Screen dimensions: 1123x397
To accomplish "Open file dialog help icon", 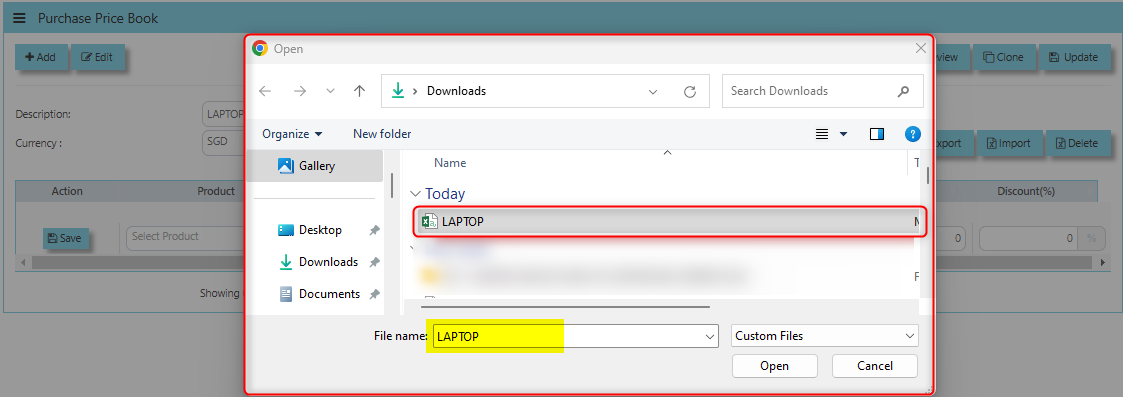I will click(x=912, y=134).
